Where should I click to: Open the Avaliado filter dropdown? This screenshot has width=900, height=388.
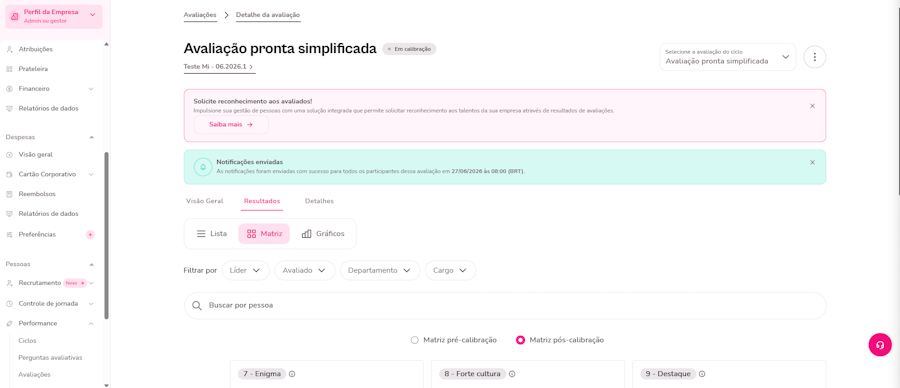[305, 270]
